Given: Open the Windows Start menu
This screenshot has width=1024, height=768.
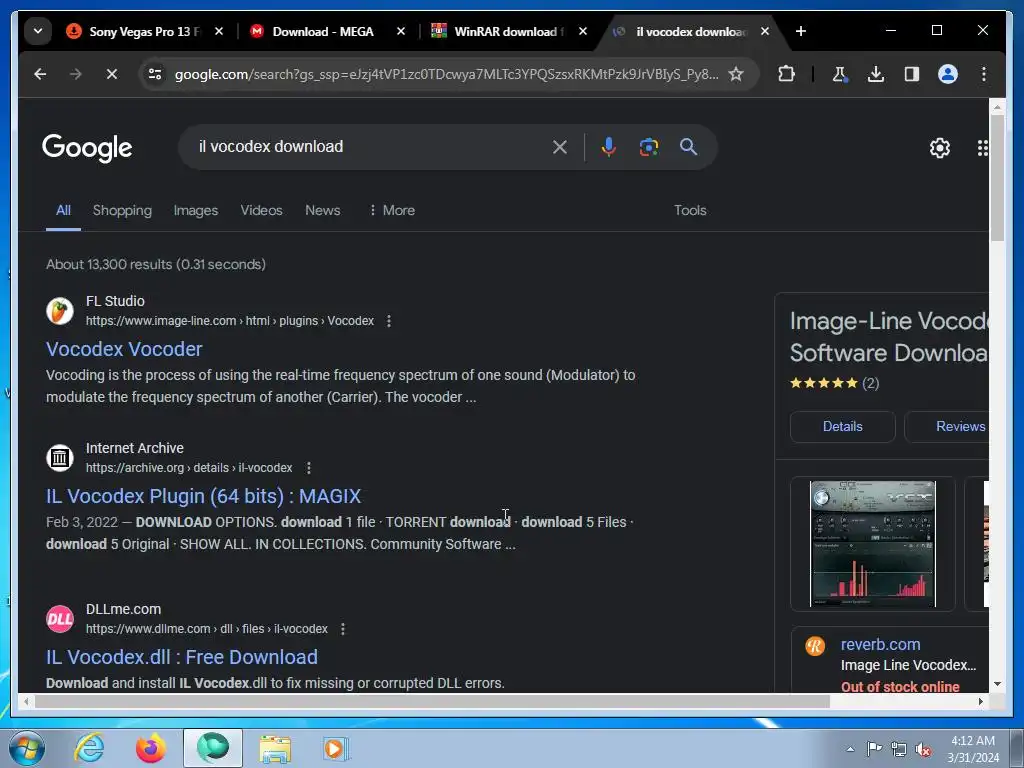Looking at the screenshot, I should coord(27,748).
